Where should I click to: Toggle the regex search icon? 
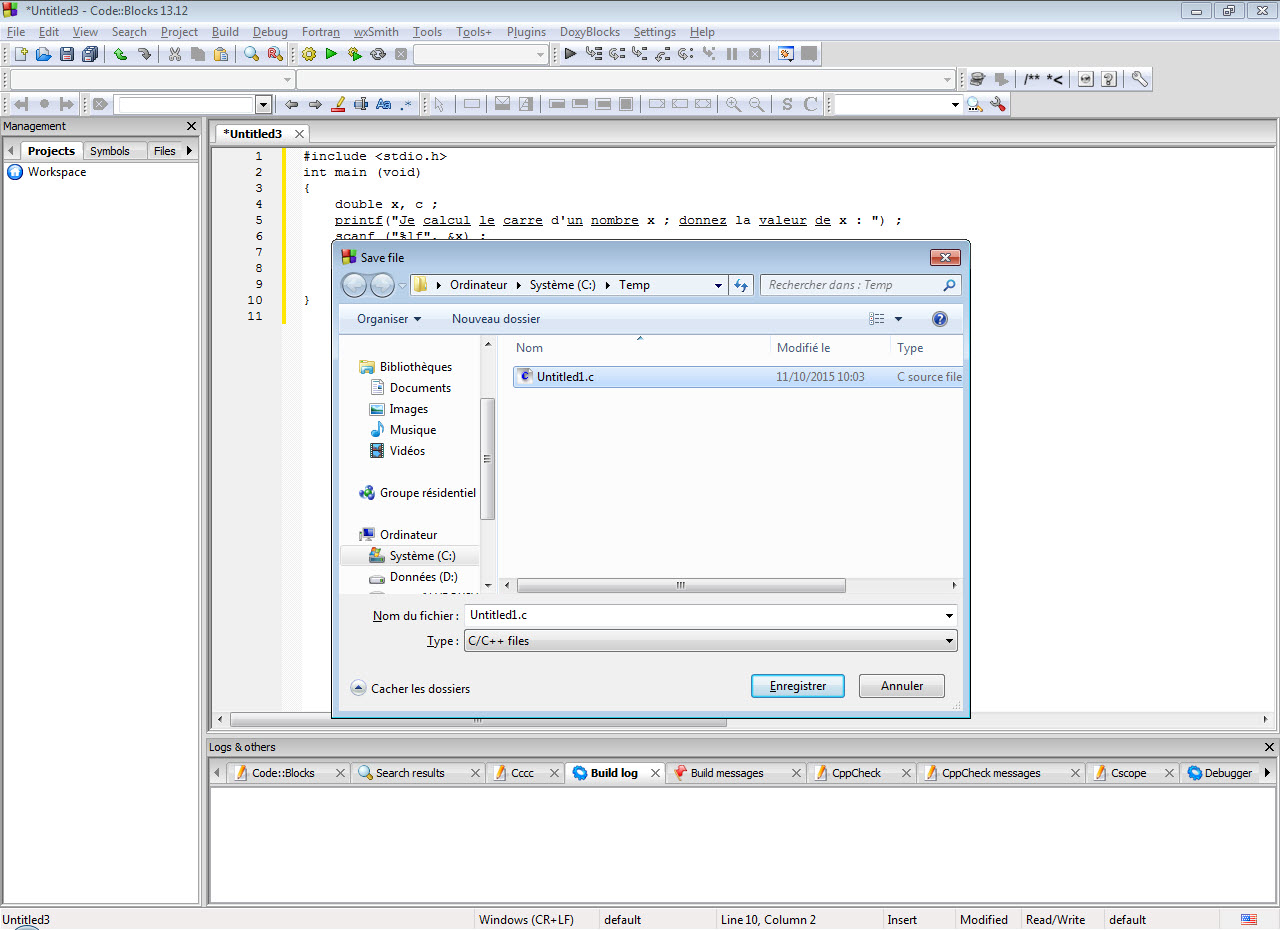tap(406, 104)
